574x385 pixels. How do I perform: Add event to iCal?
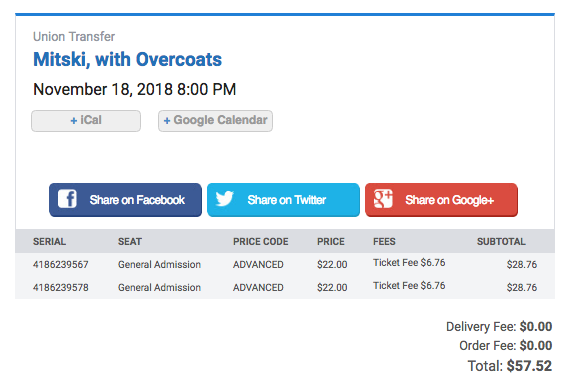click(86, 121)
